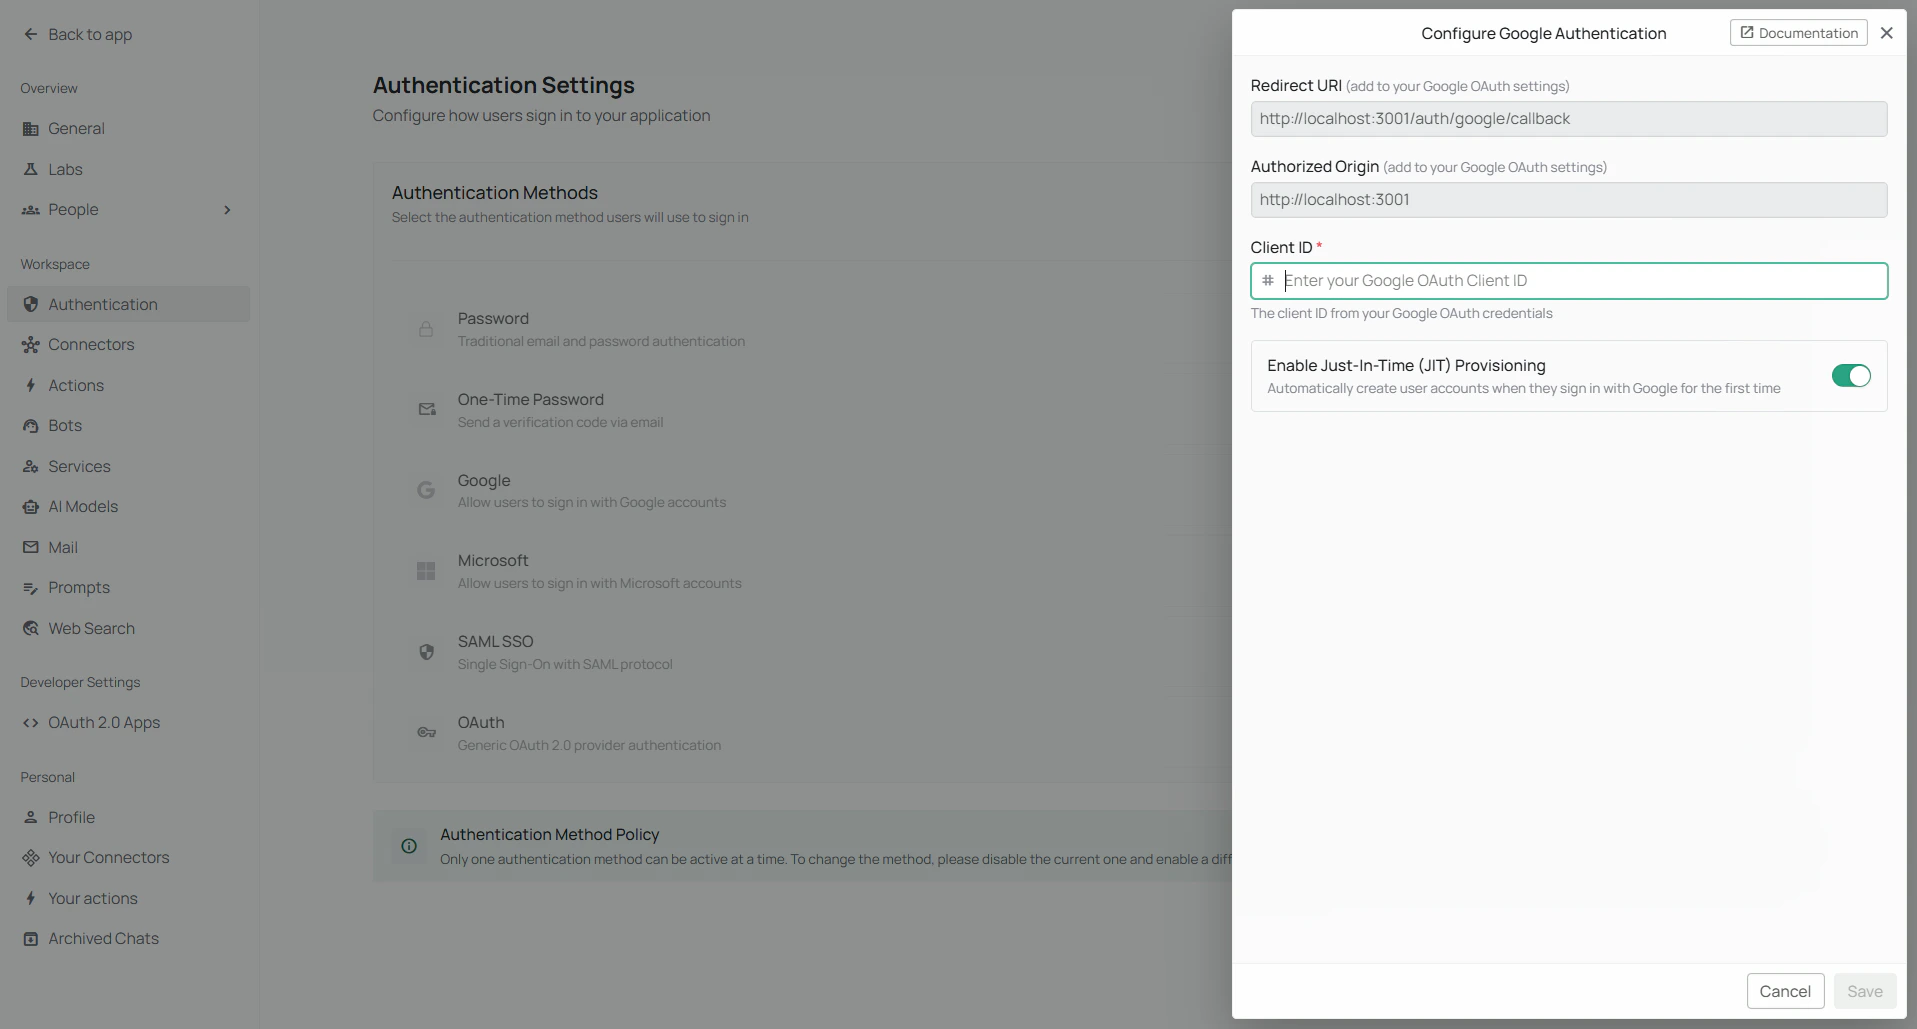The height and width of the screenshot is (1029, 1917).
Task: Click the Prompts list icon
Action: [31, 588]
